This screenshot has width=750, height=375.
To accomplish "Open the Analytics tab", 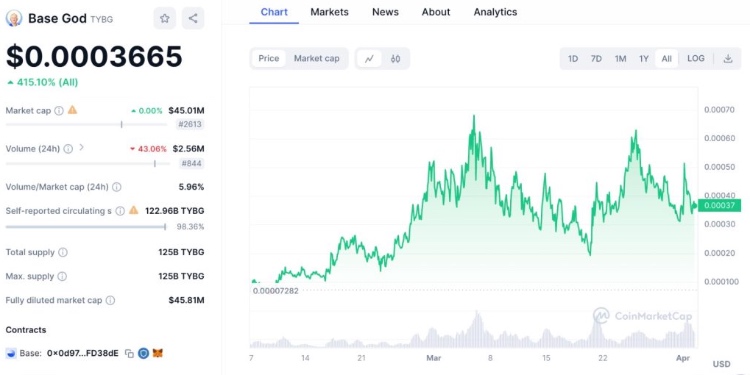I will 495,12.
